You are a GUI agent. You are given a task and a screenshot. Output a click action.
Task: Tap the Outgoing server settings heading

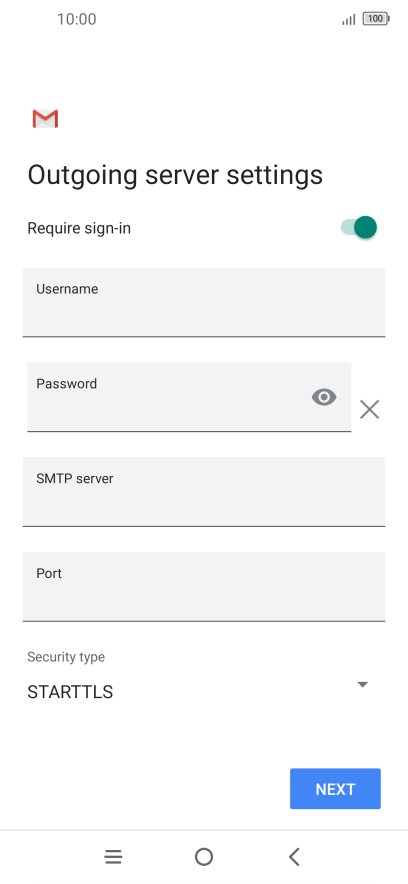[x=175, y=175]
